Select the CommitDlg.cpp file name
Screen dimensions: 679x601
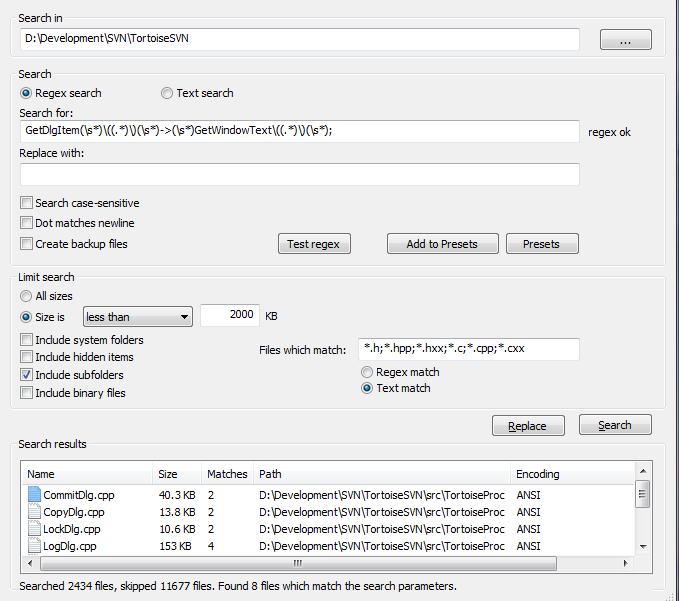[79, 495]
